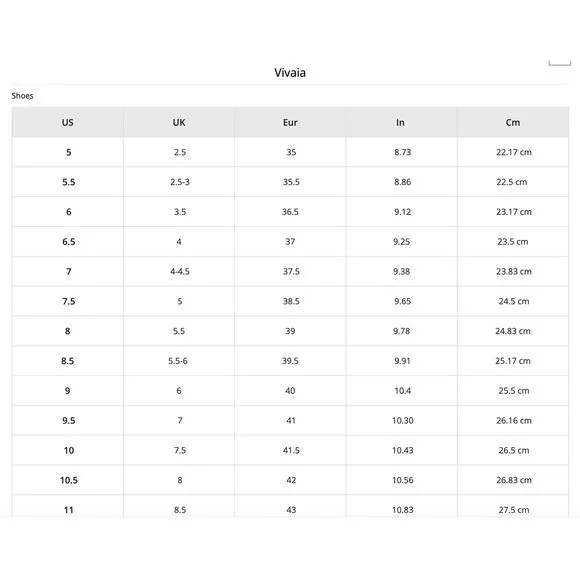Click the UK 5.5-6 cell
Image resolution: width=580 pixels, height=580 pixels.
179,361
